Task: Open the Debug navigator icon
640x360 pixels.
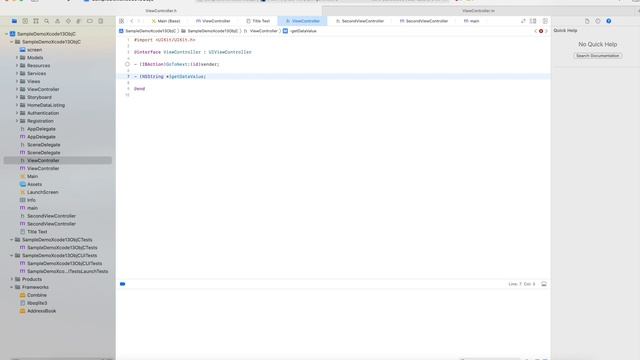Action: coord(79,21)
